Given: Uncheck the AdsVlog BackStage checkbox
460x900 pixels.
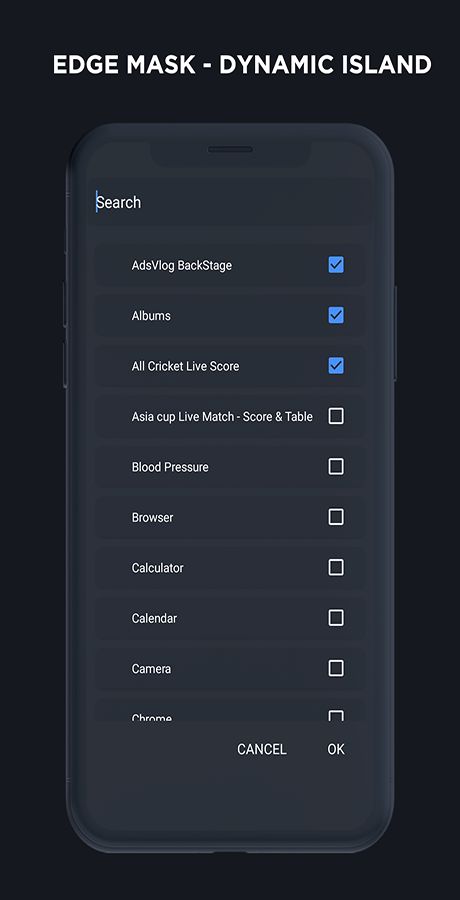Looking at the screenshot, I should [x=336, y=265].
